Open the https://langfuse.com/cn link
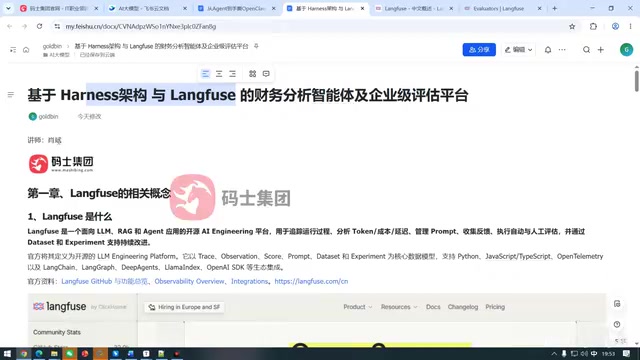640x360 pixels. coord(311,281)
